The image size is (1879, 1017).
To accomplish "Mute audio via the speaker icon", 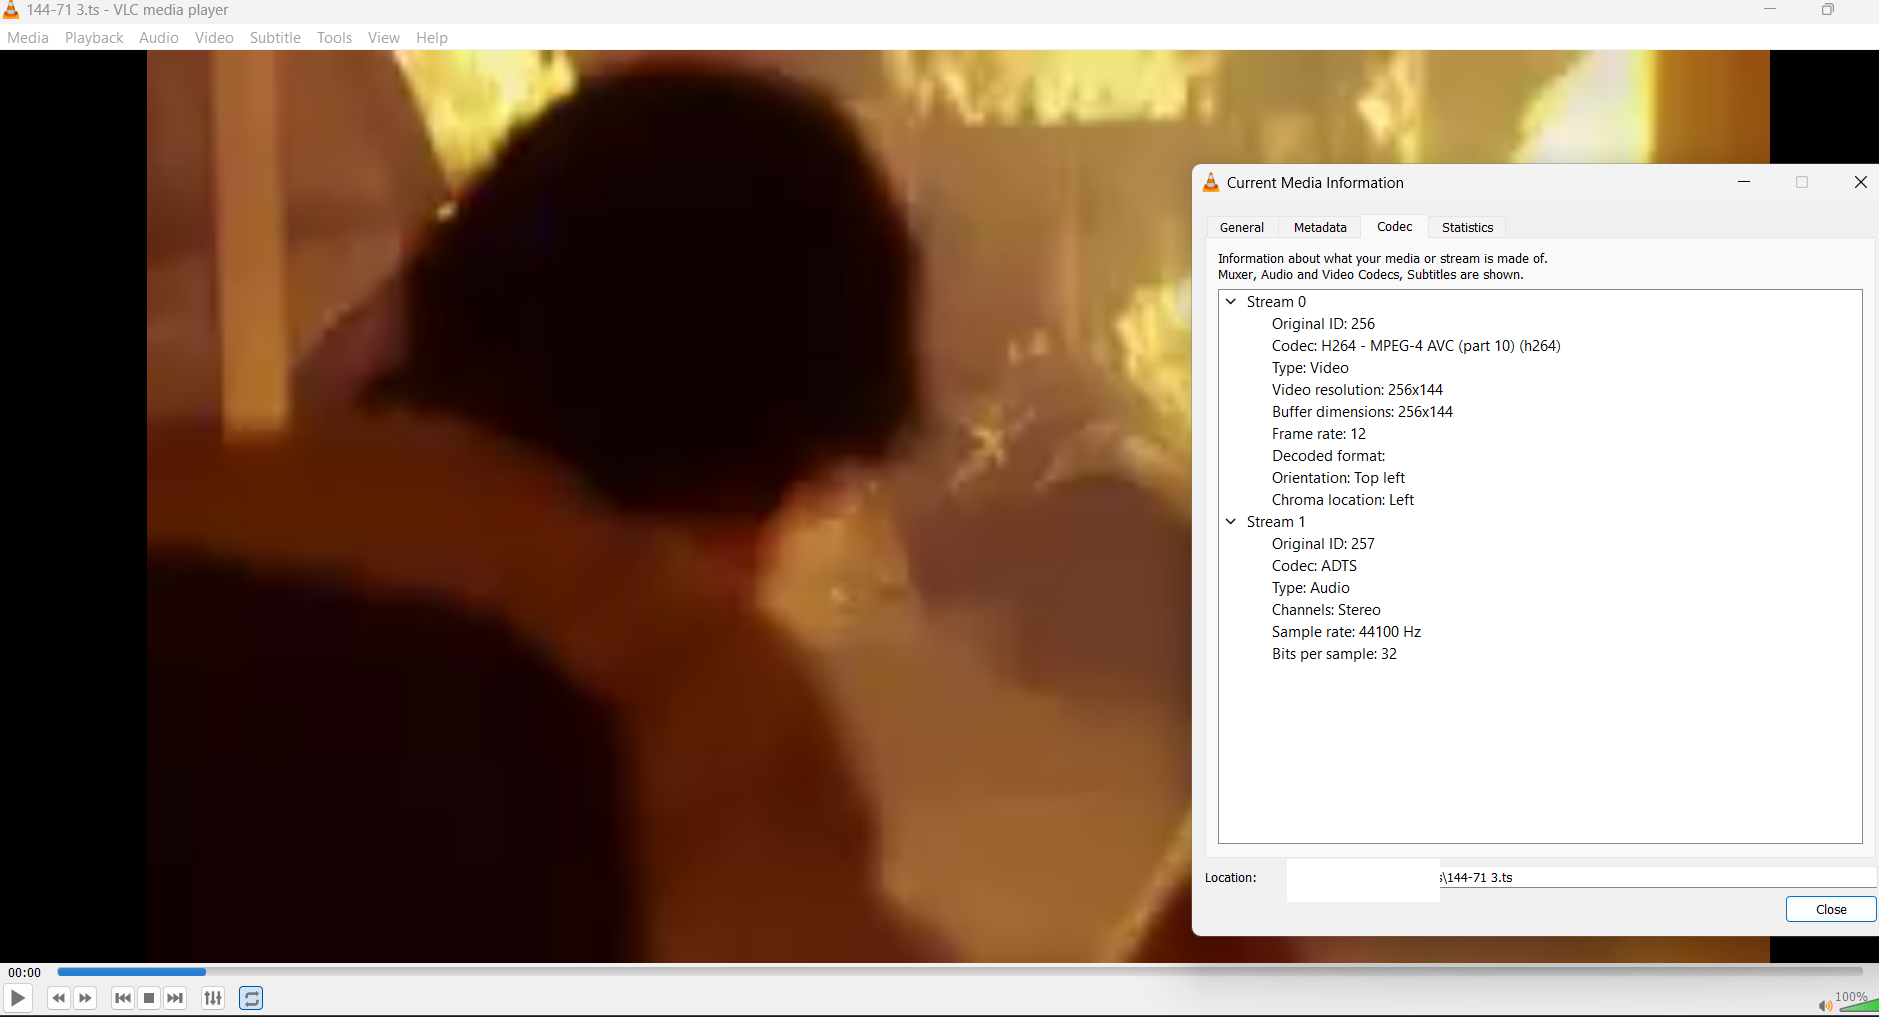I will pos(1825,1005).
